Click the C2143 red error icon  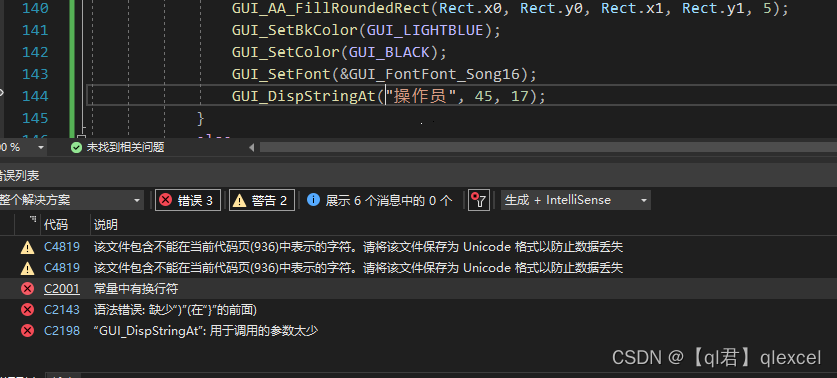click(x=27, y=310)
